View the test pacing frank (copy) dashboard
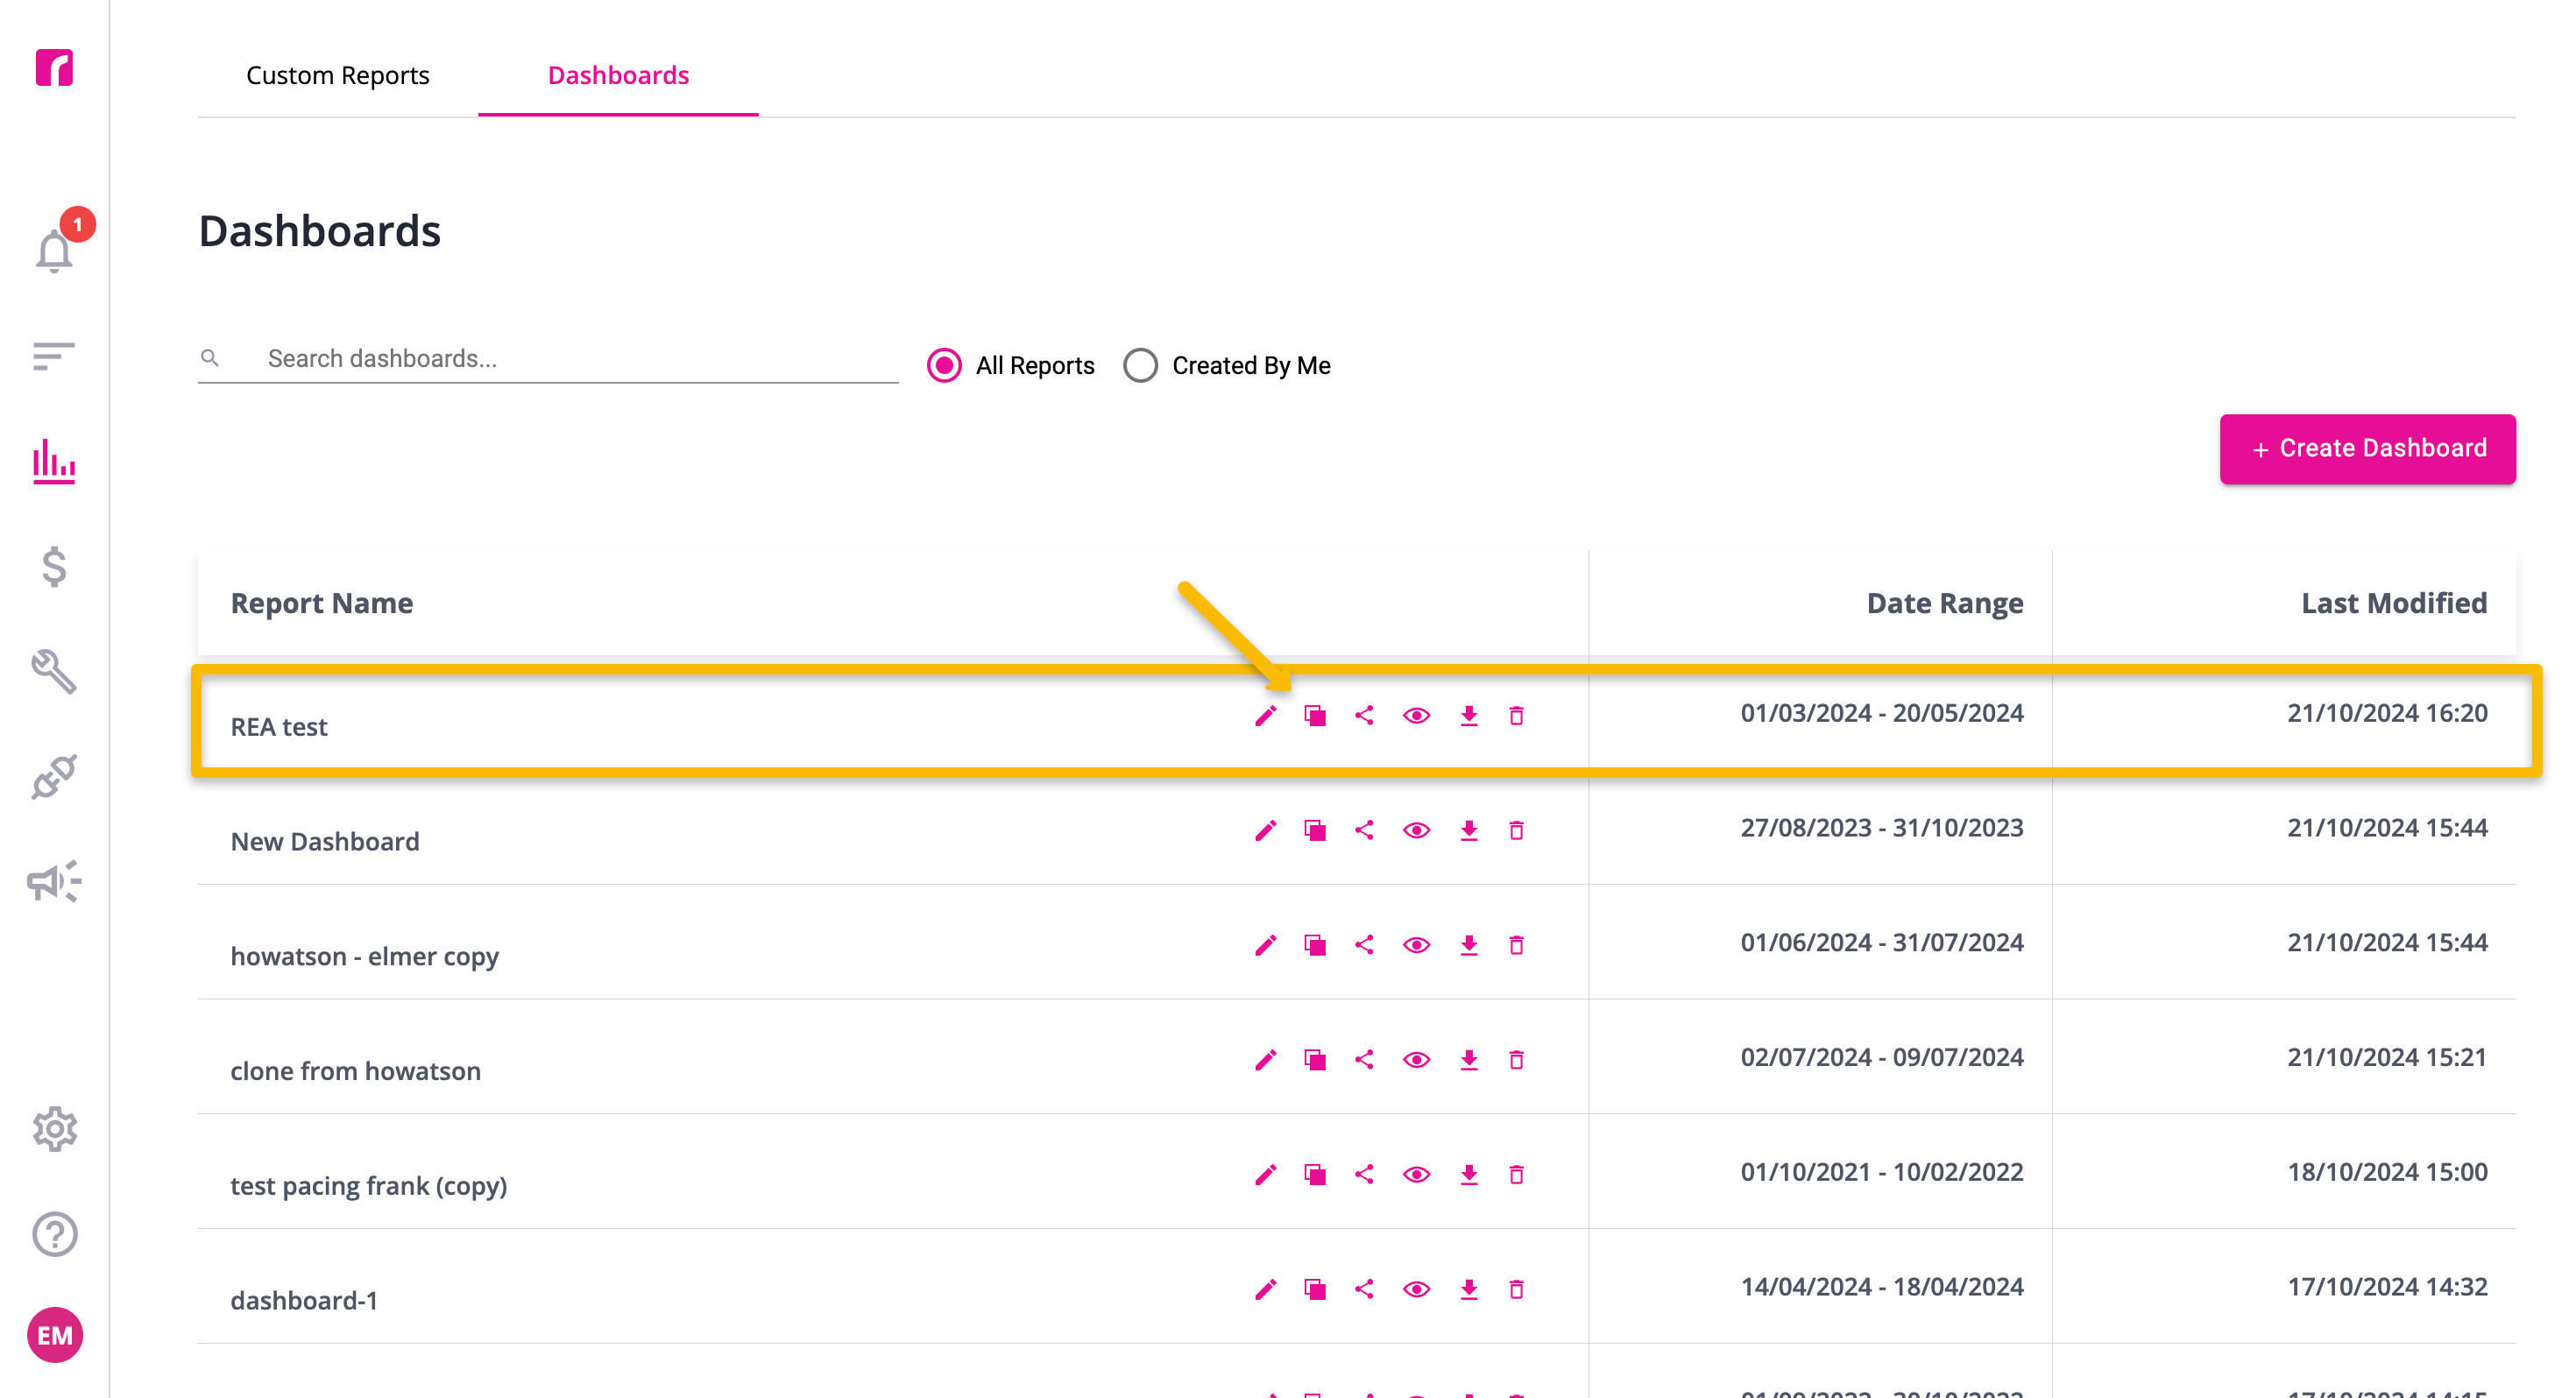 pos(1416,1174)
